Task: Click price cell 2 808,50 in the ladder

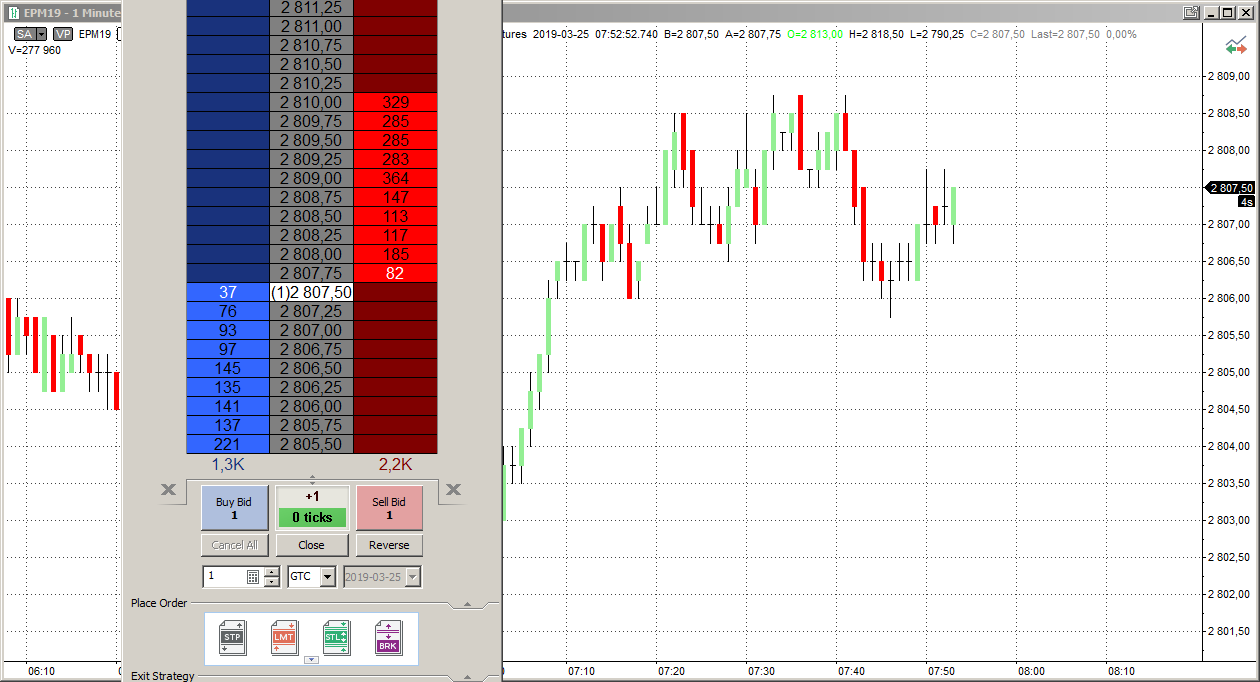Action: 312,216
